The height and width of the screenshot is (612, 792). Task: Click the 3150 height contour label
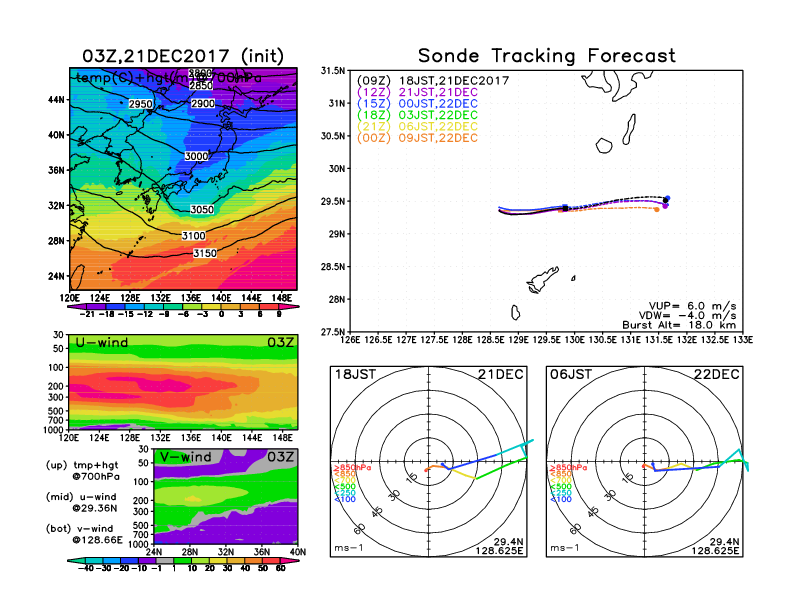[206, 254]
